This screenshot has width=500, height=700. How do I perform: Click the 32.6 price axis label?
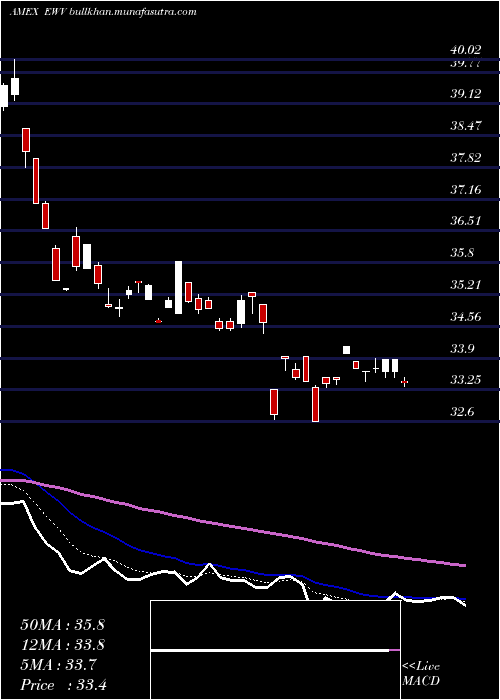tap(461, 411)
